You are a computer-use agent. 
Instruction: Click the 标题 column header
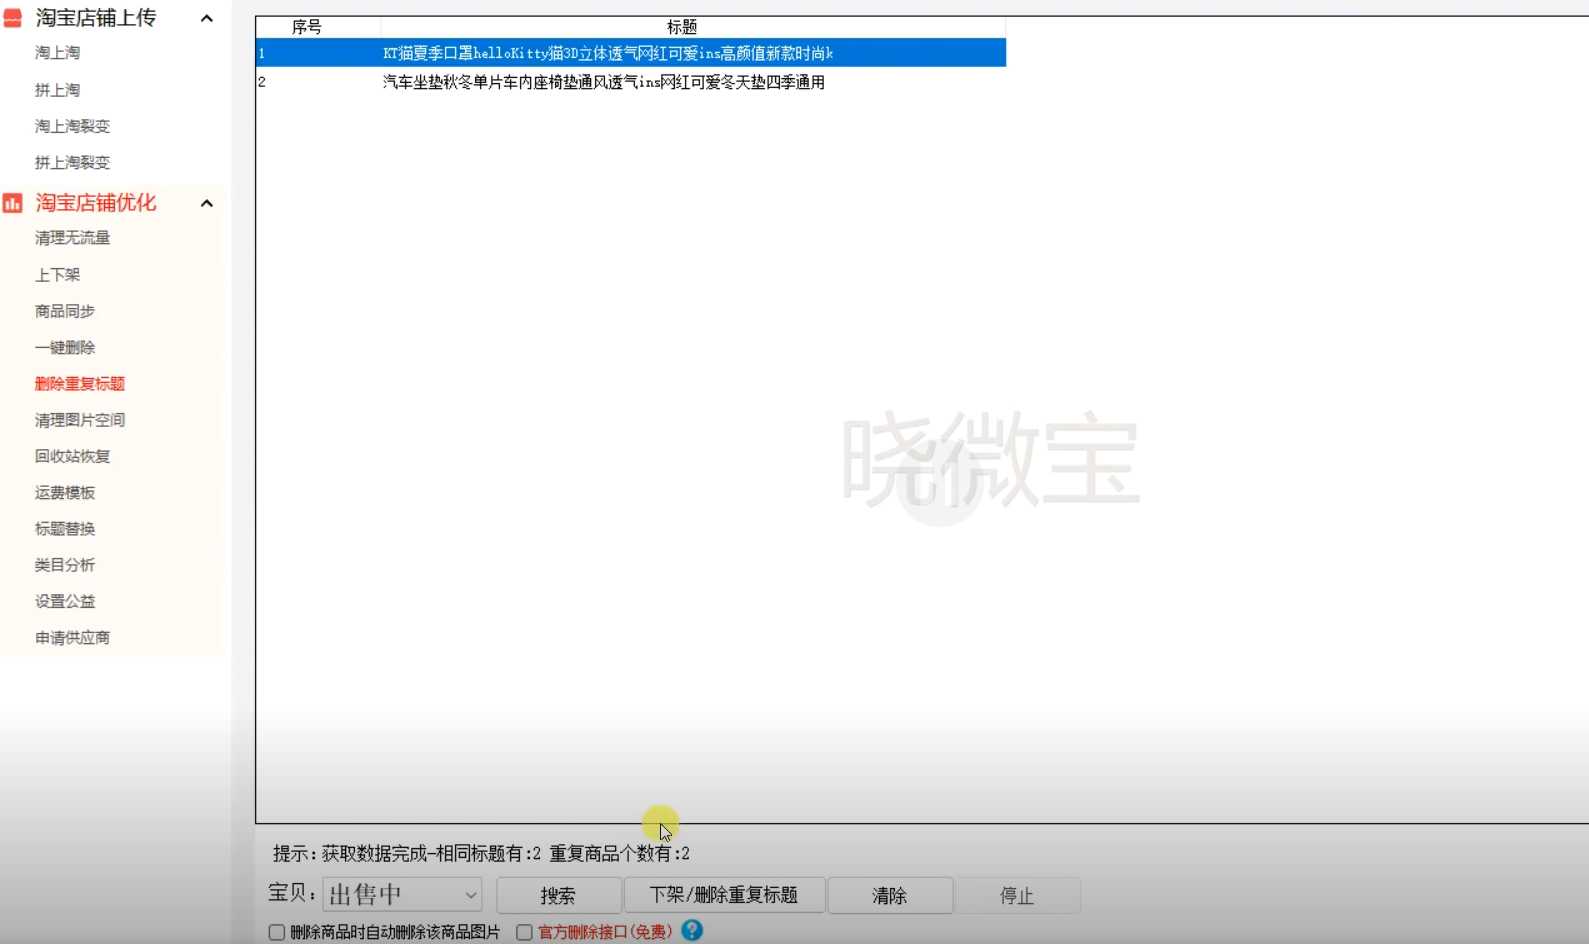click(682, 27)
